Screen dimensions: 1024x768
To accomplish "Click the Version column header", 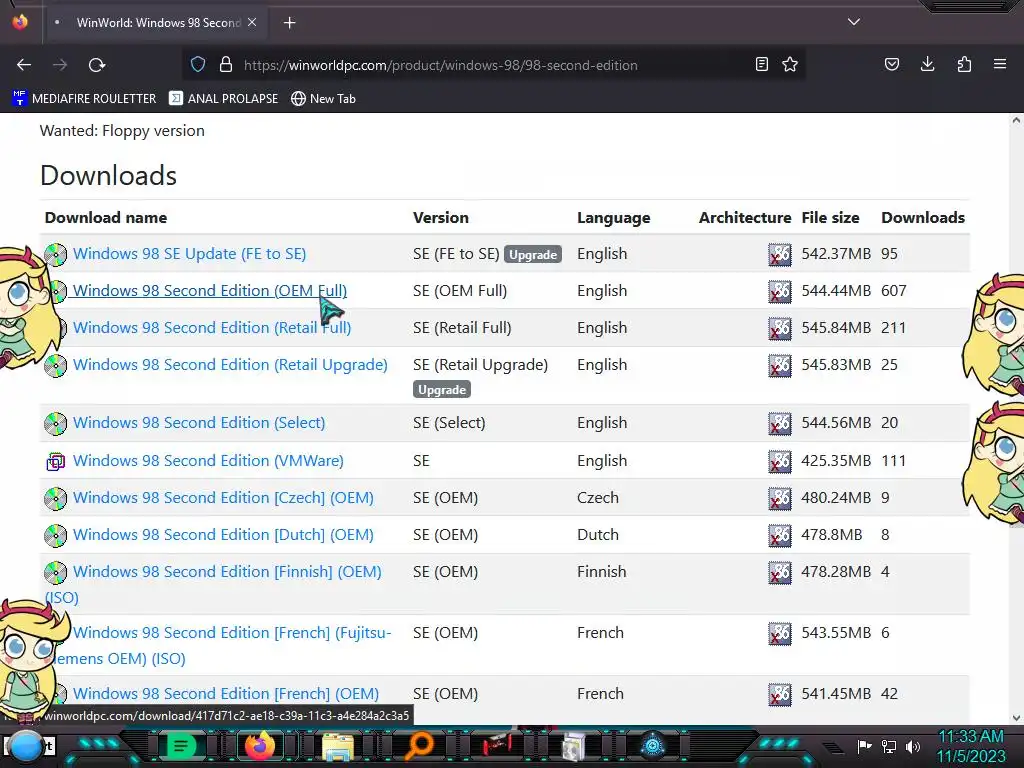I will click(441, 217).
